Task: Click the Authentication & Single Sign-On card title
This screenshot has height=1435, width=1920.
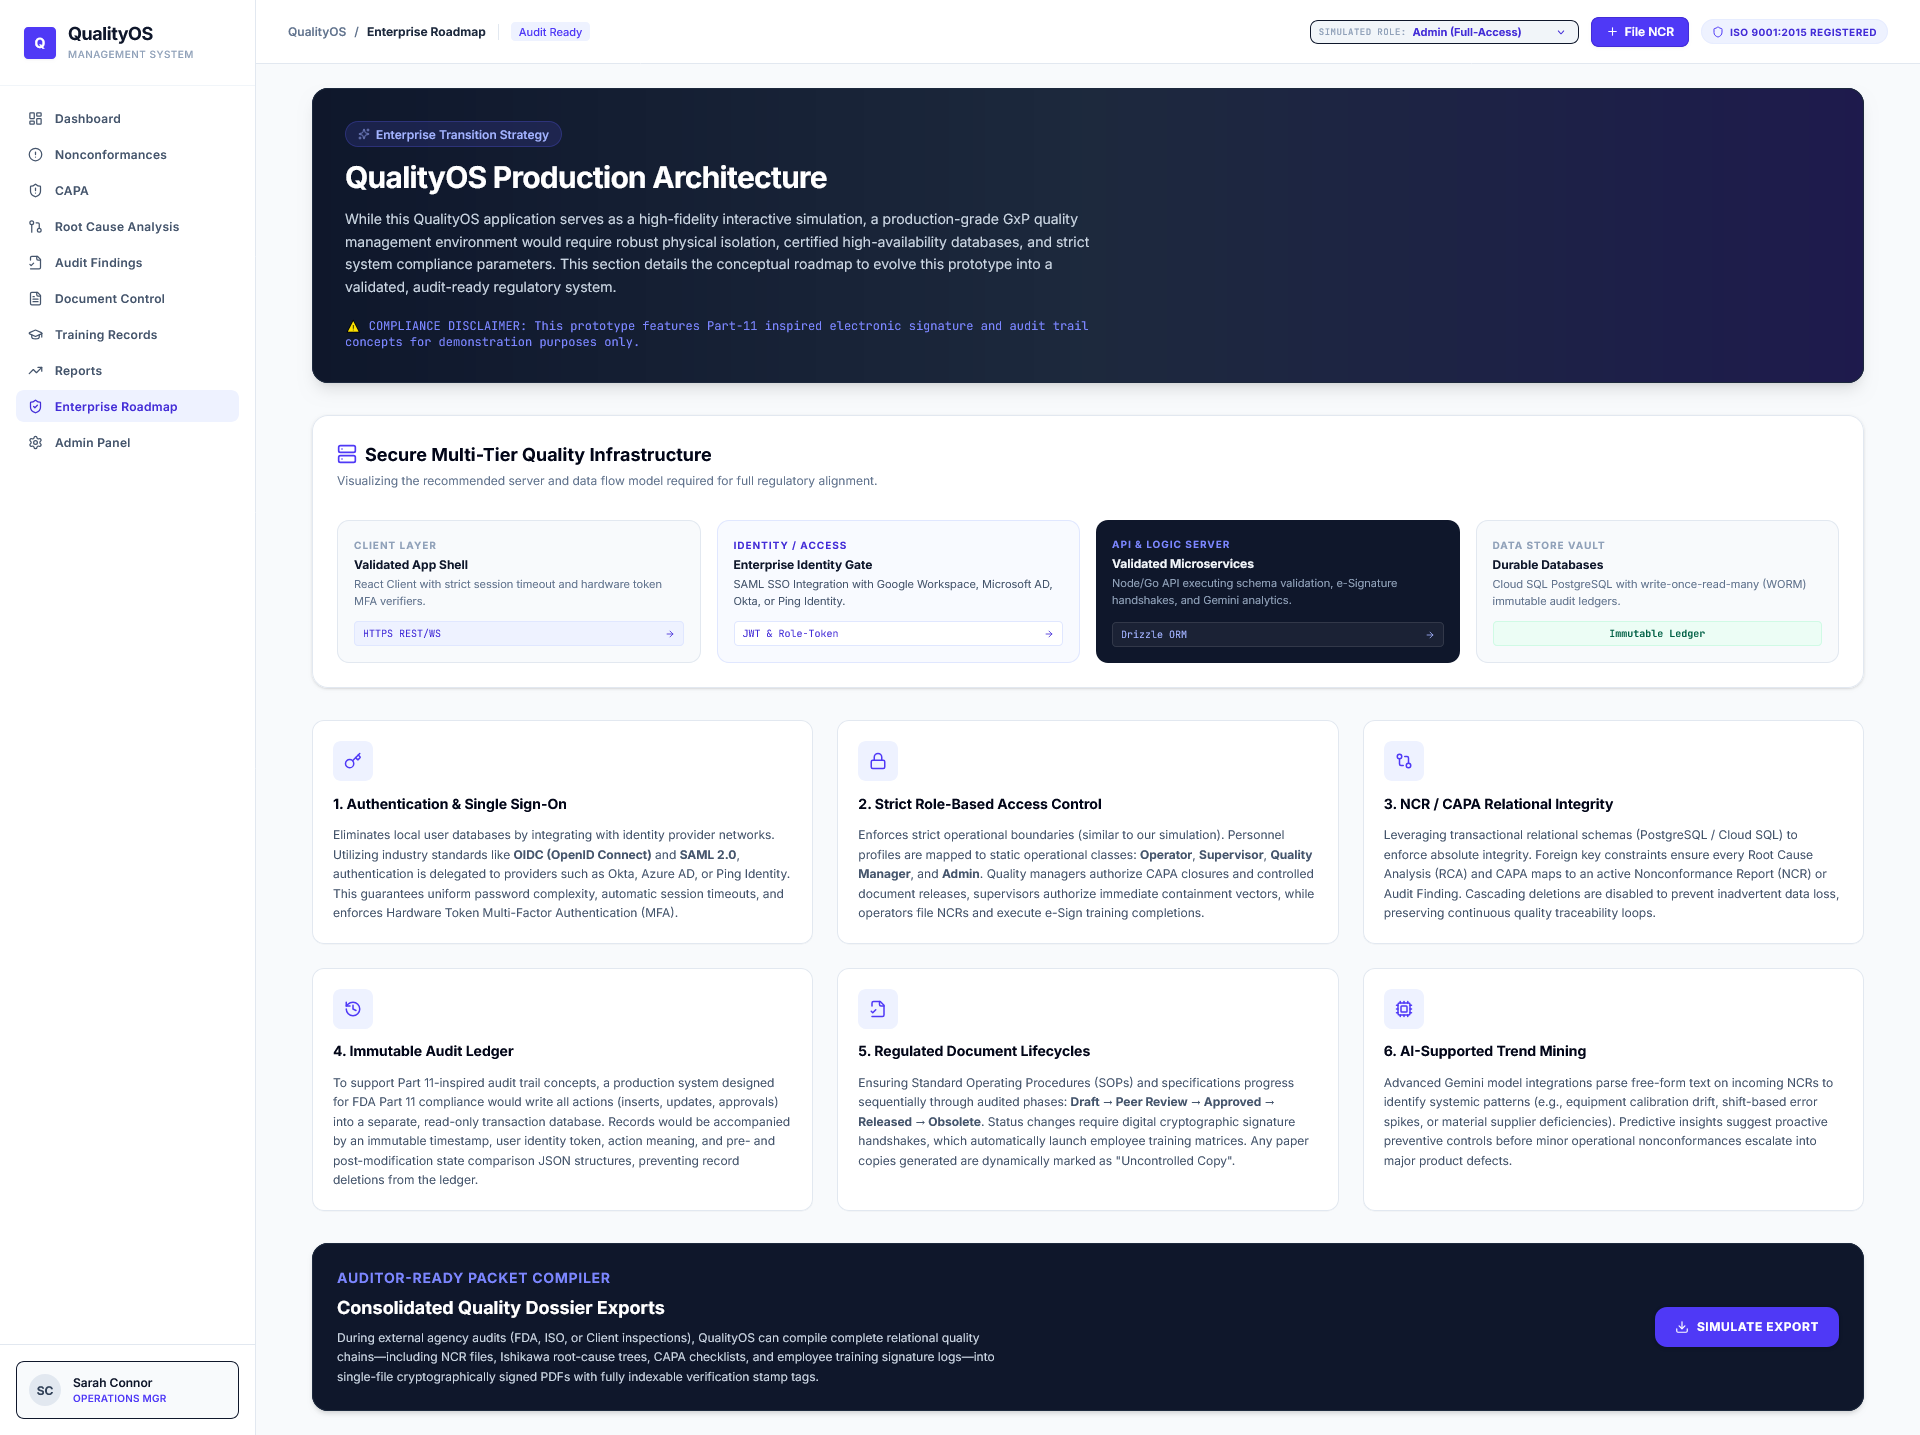Action: [x=450, y=804]
